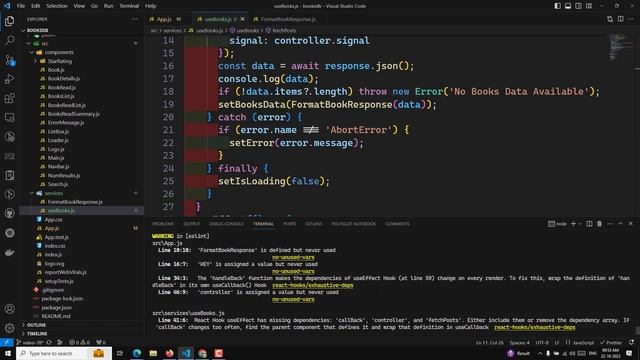Close the useBooks.js editor tab

point(242,19)
